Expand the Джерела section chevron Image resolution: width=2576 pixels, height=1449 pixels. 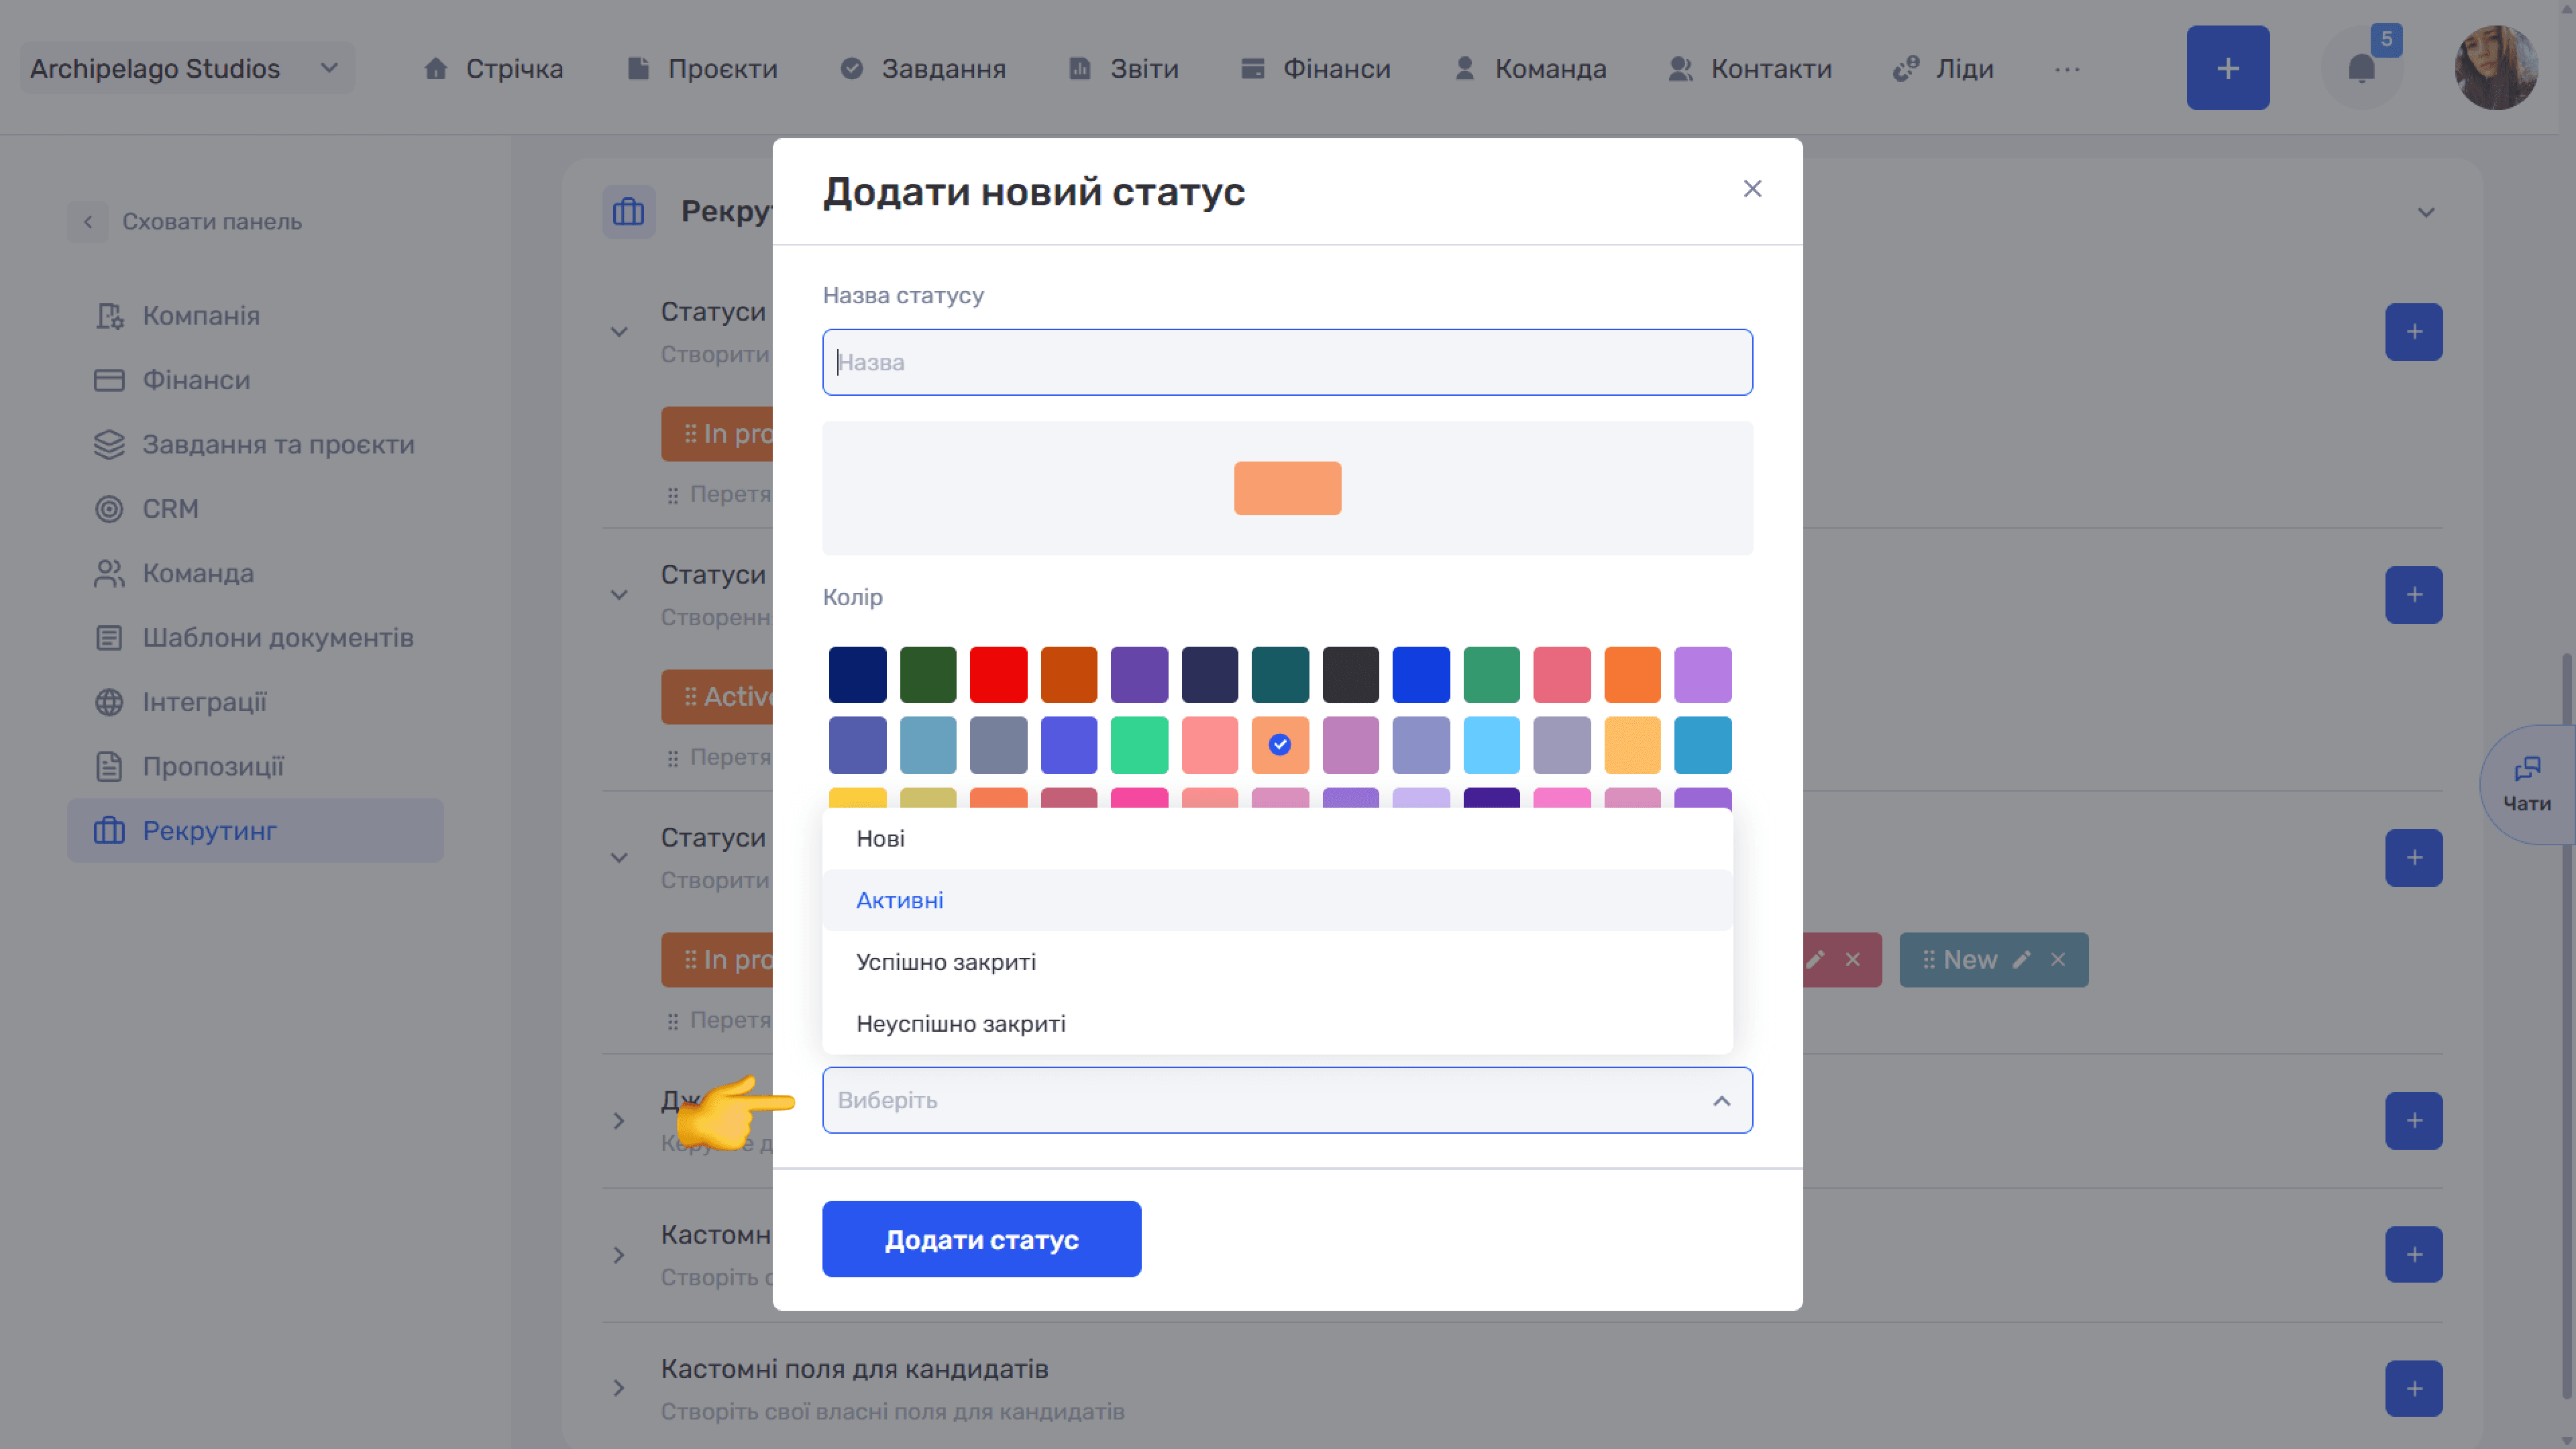619,1121
